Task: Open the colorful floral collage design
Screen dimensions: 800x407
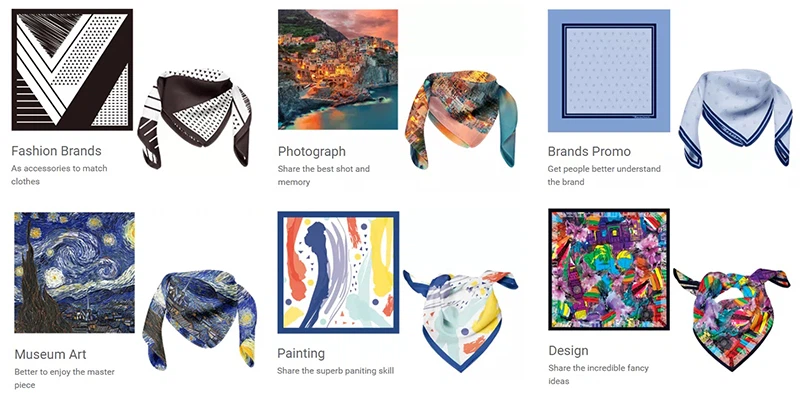Action: (609, 269)
